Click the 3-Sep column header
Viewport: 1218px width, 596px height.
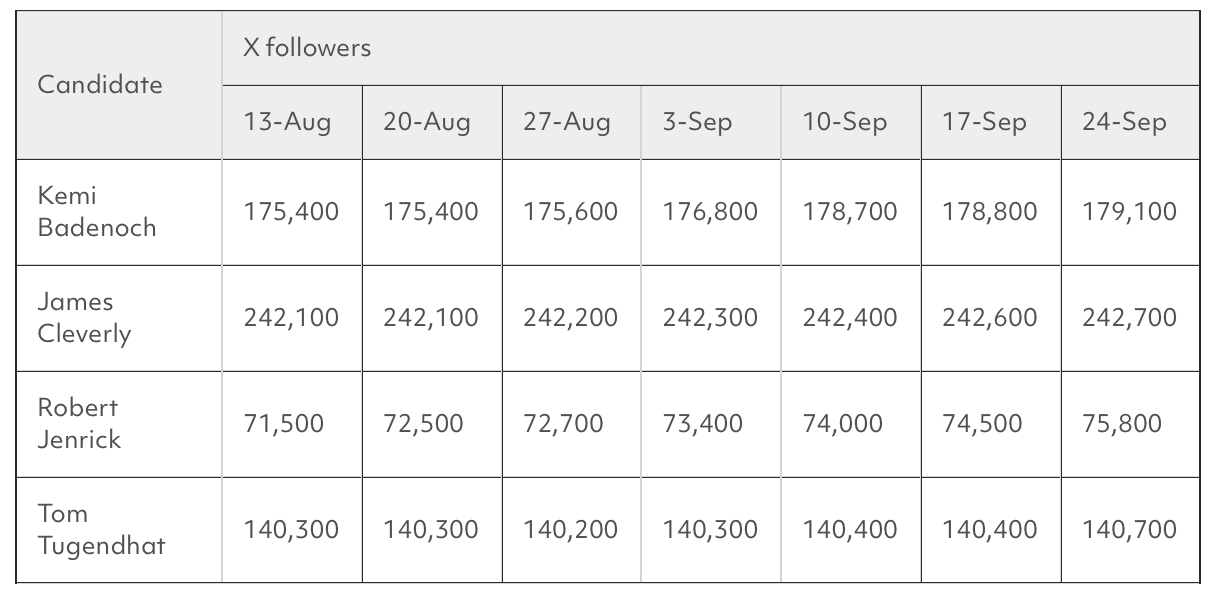point(697,123)
